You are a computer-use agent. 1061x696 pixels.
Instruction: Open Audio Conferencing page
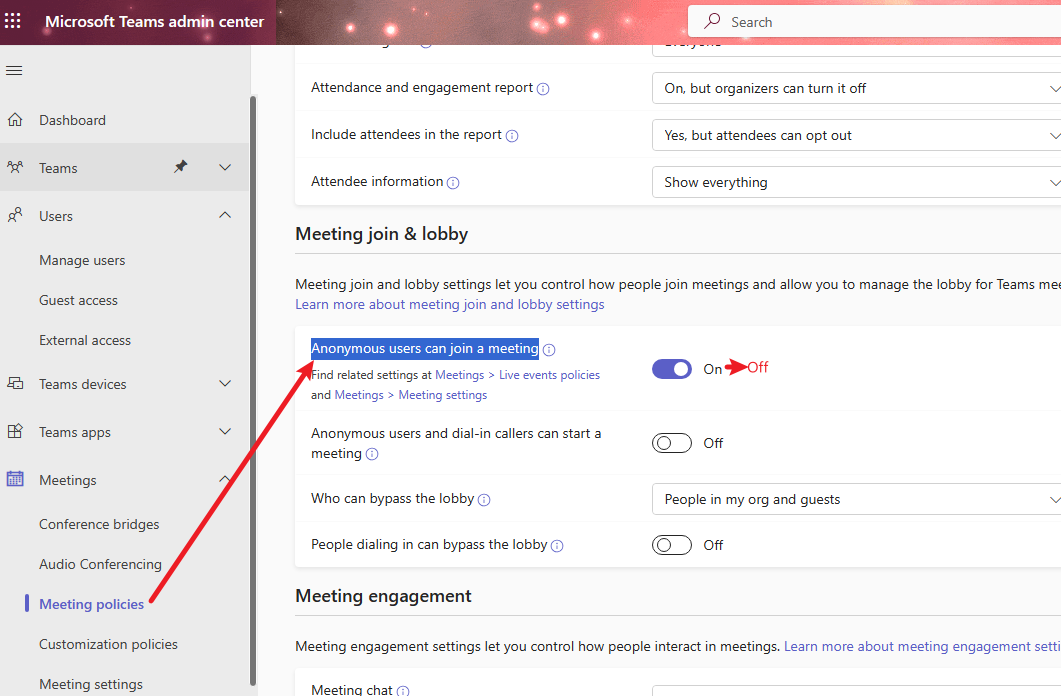tap(101, 564)
